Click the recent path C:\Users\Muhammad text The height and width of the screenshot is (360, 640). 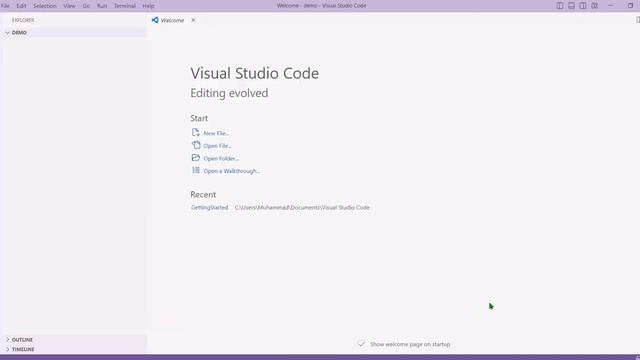pos(302,207)
